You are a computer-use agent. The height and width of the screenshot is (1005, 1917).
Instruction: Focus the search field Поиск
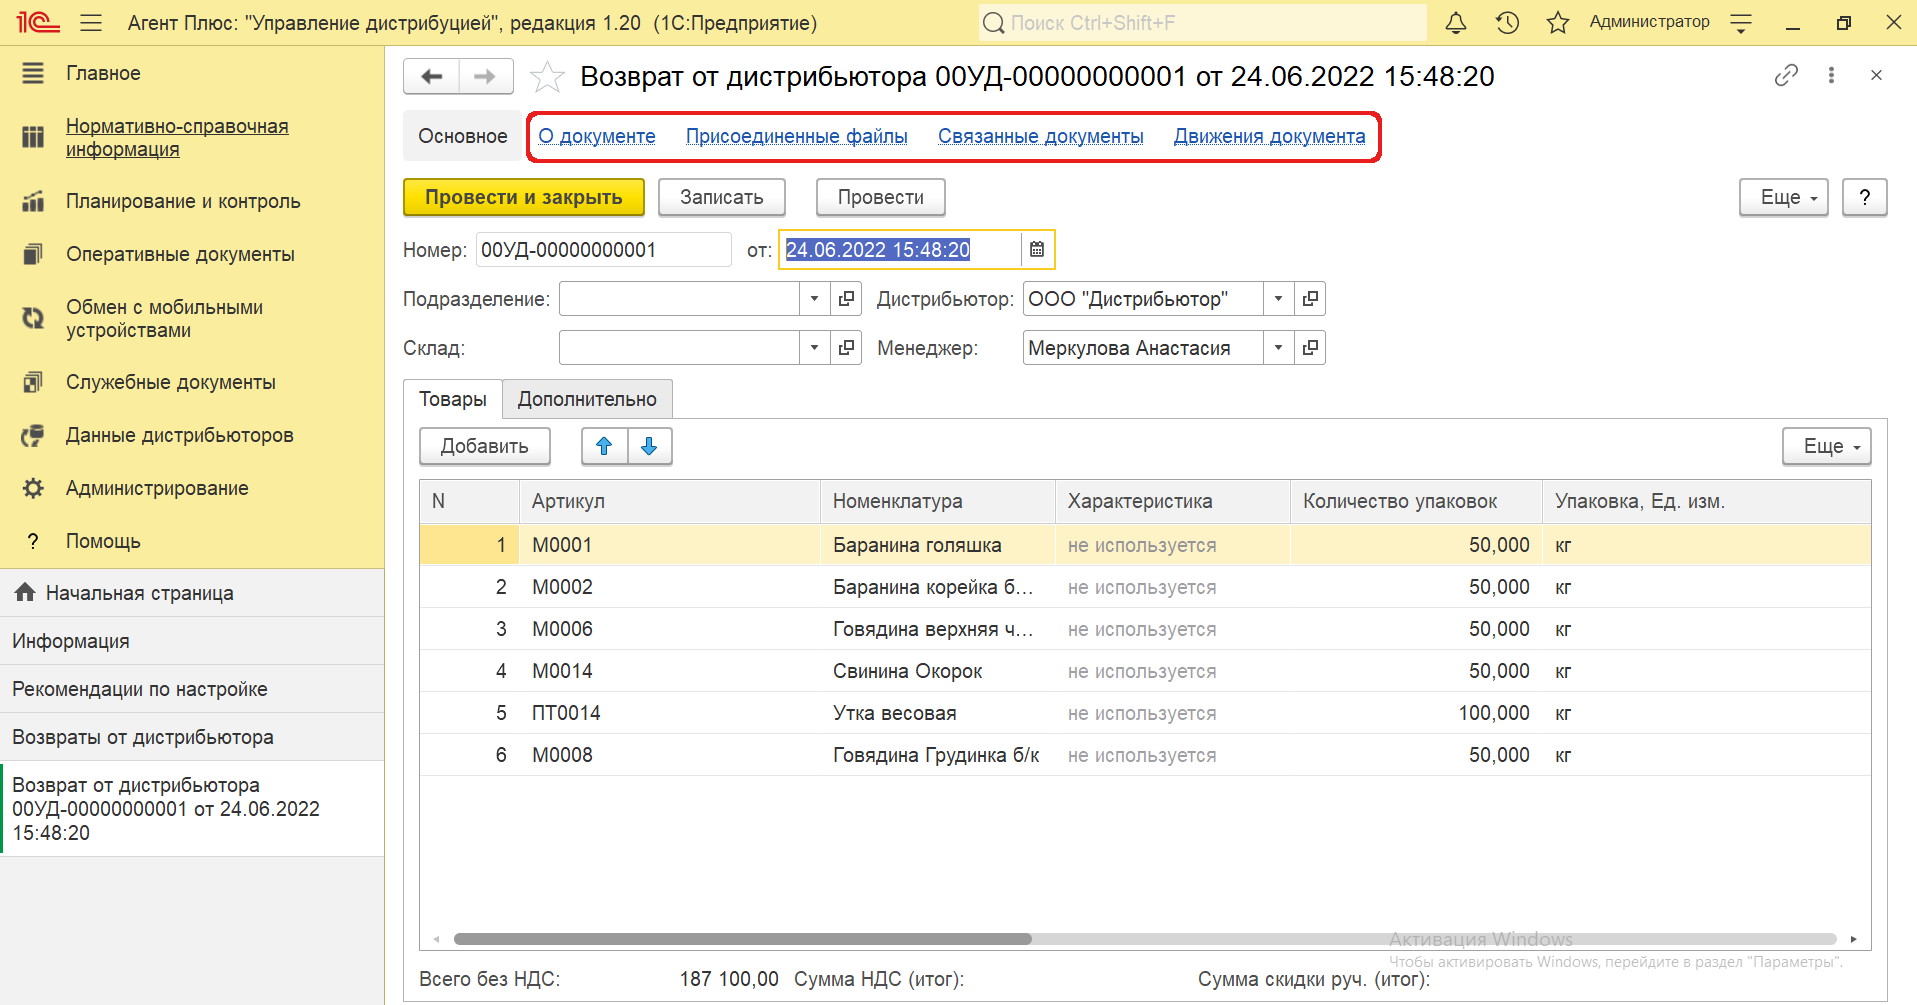click(1203, 22)
